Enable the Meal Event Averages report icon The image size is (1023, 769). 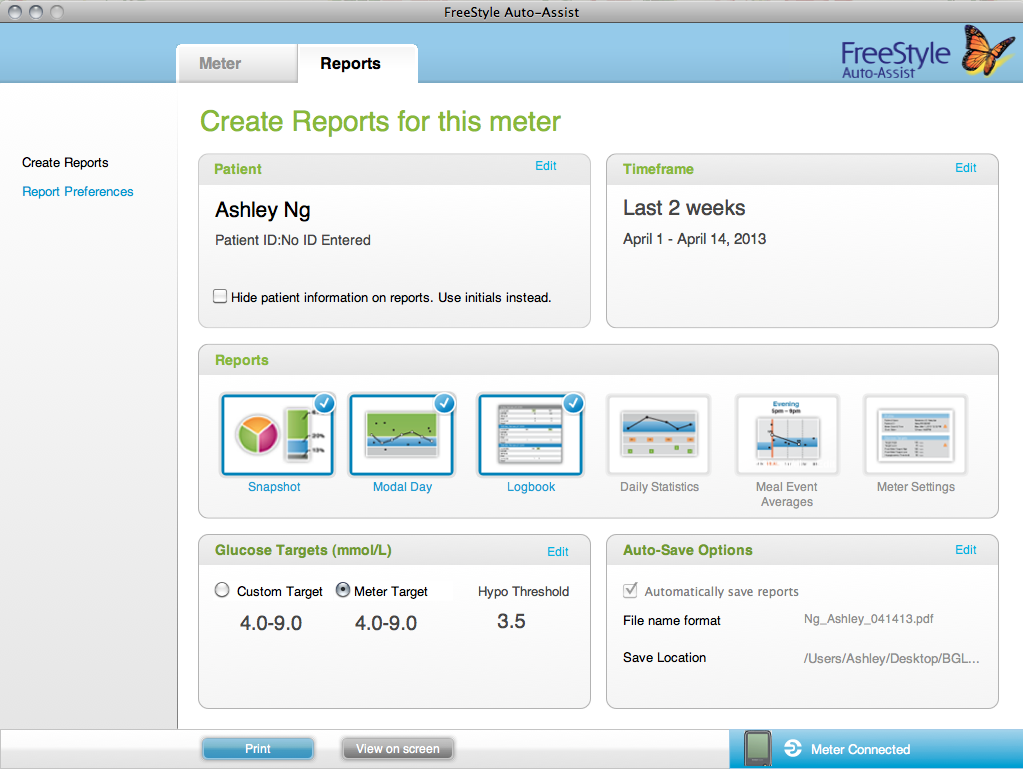(x=787, y=435)
